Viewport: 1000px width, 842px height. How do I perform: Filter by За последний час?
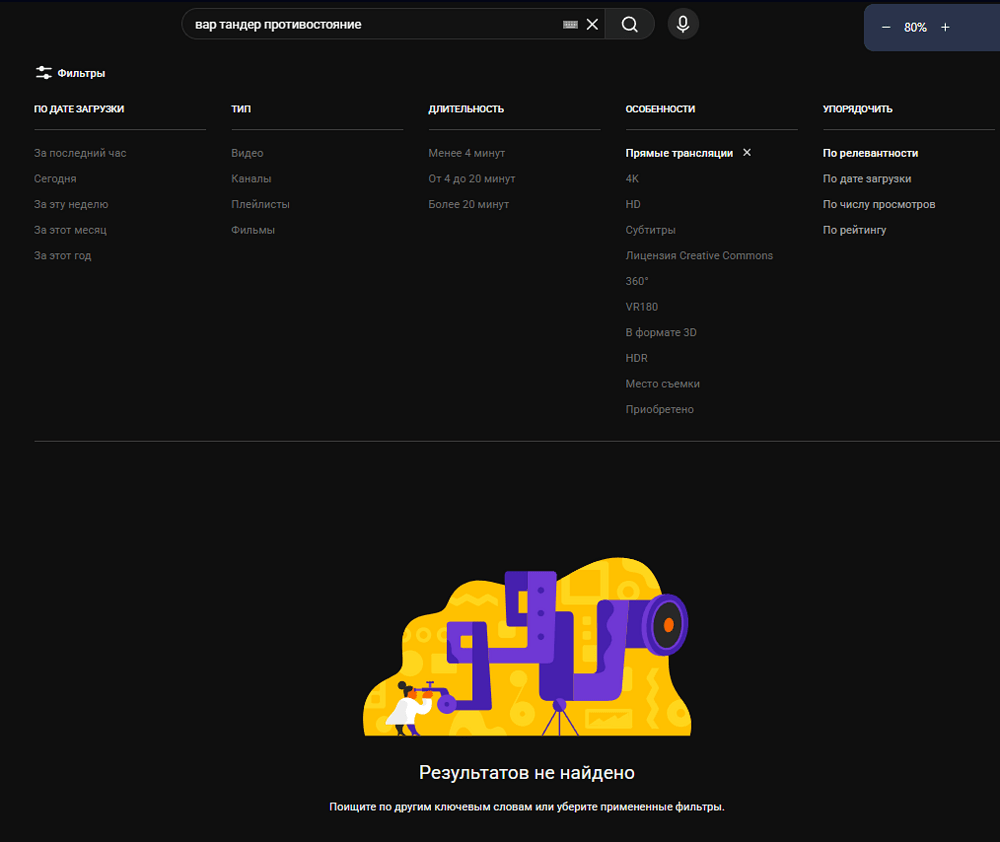coord(80,153)
